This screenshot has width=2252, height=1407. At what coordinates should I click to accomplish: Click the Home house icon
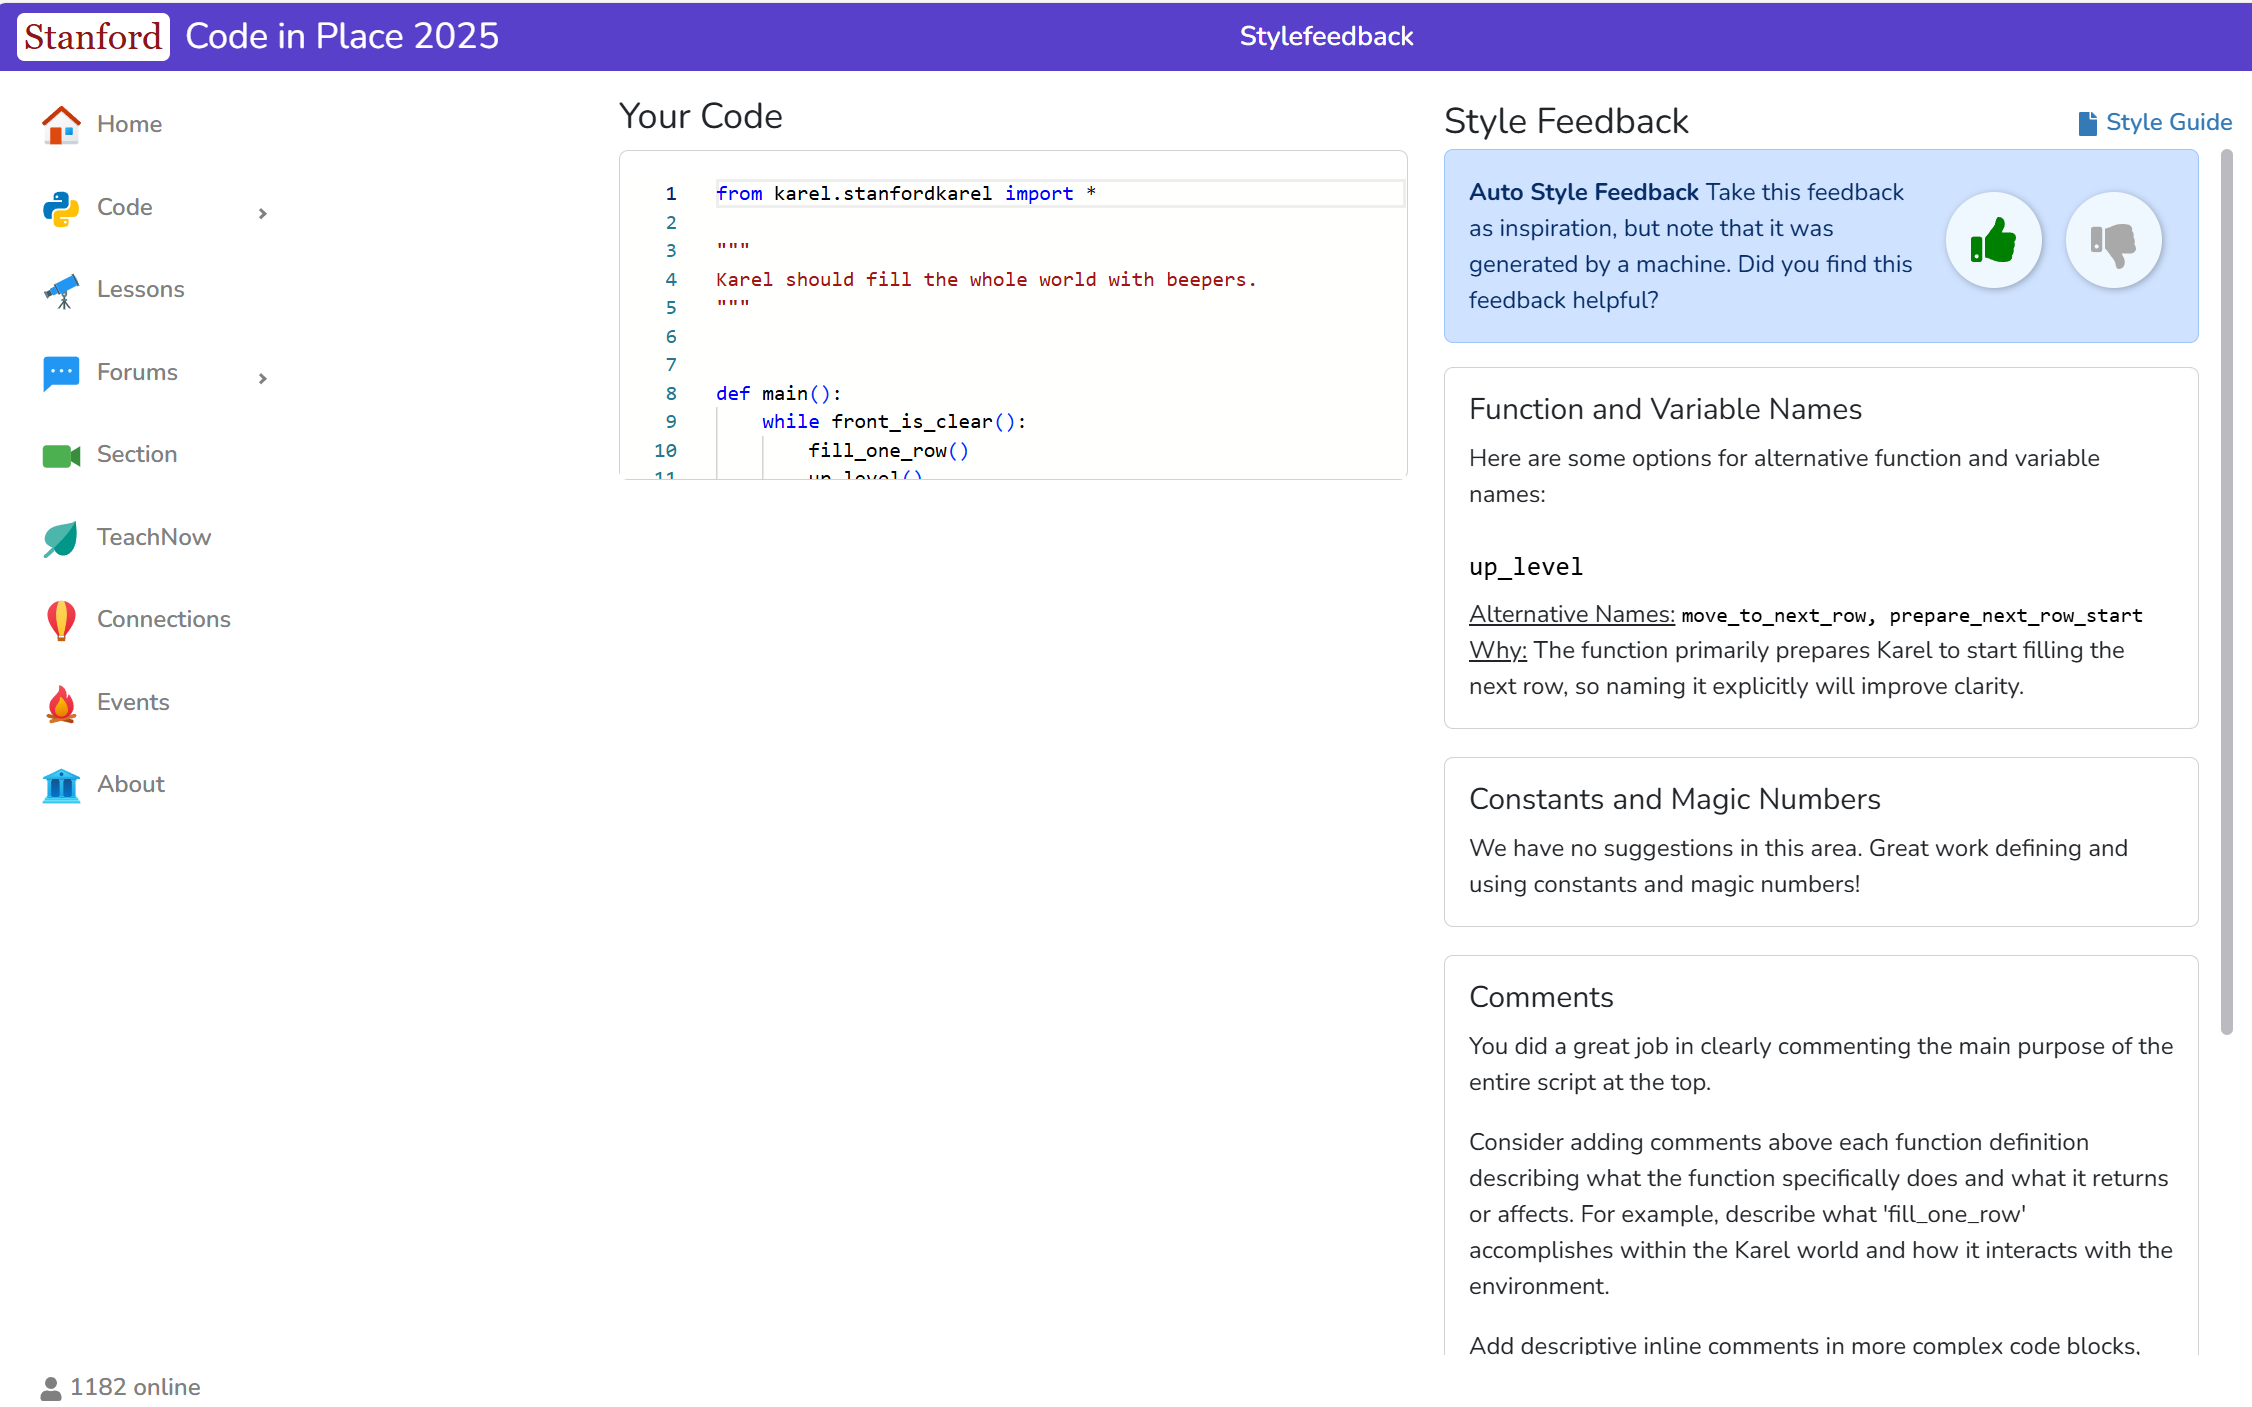point(61,125)
